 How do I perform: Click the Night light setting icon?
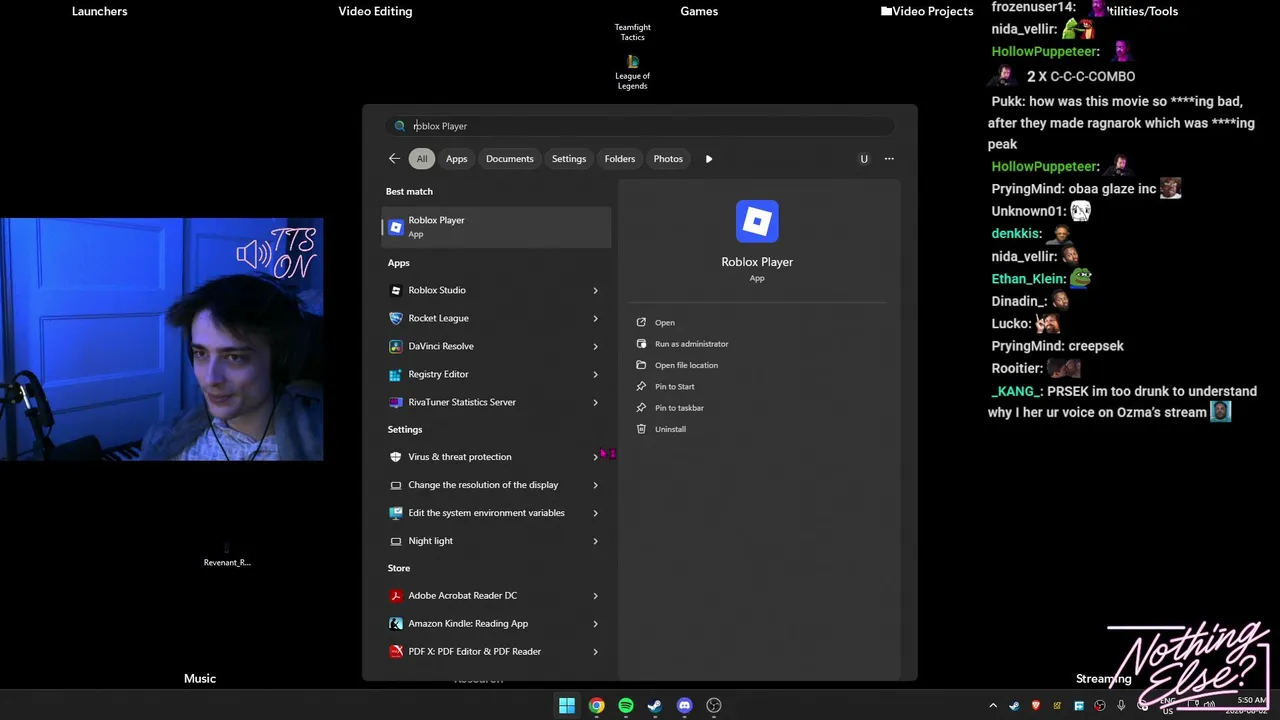(x=396, y=541)
